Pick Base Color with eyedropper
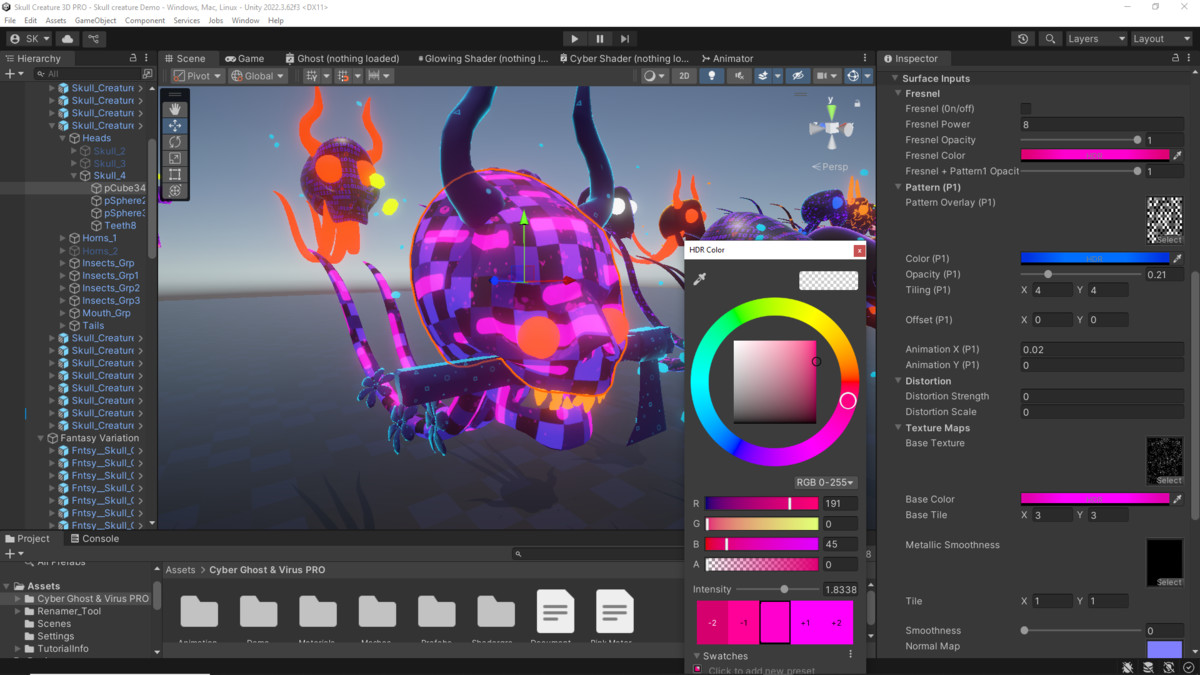 pyautogui.click(x=1177, y=499)
